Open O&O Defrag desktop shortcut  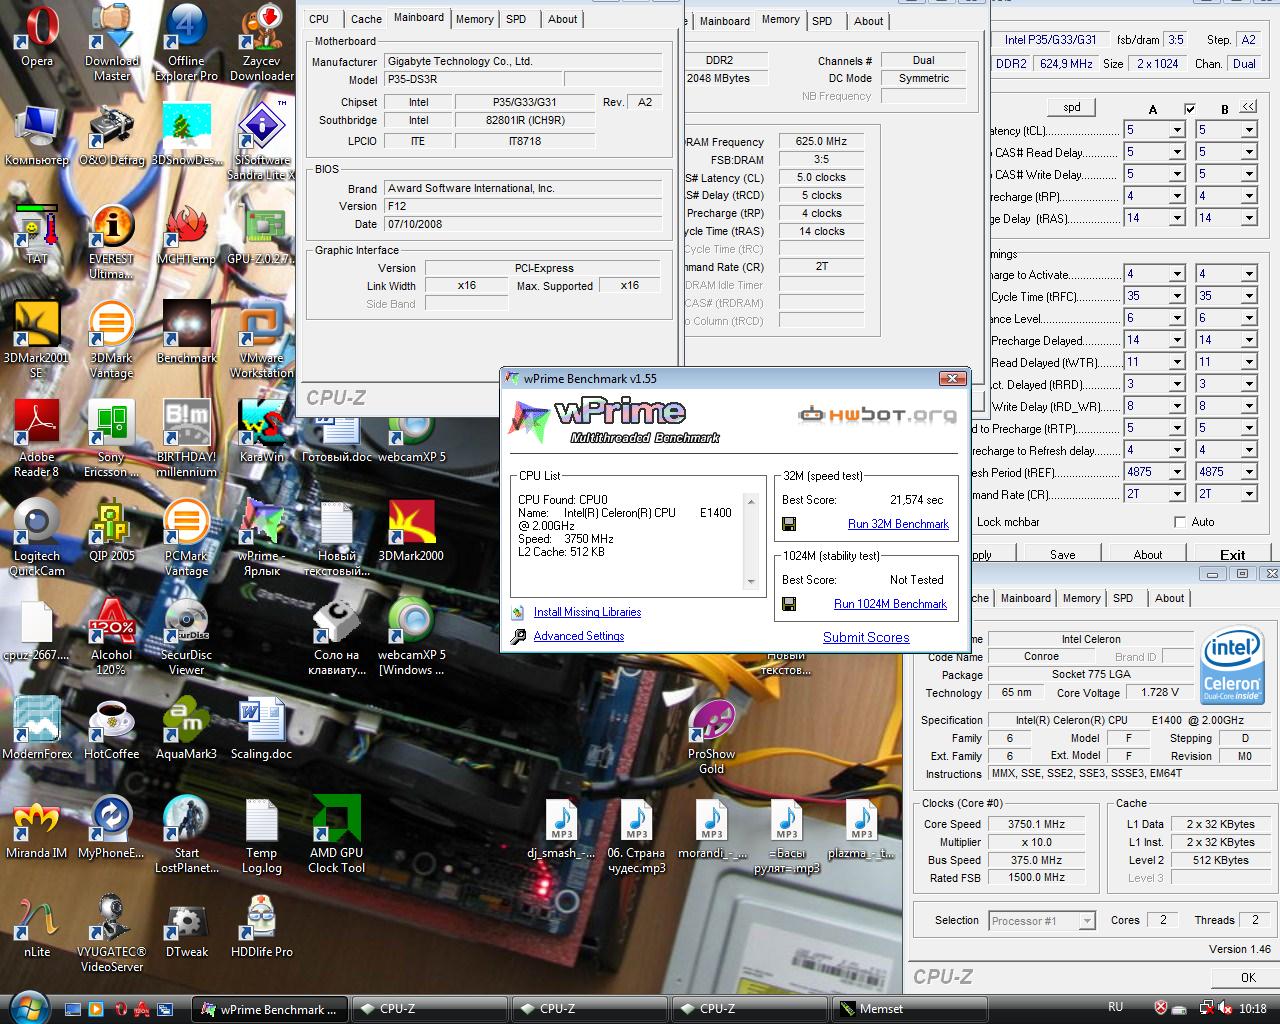coord(112,135)
